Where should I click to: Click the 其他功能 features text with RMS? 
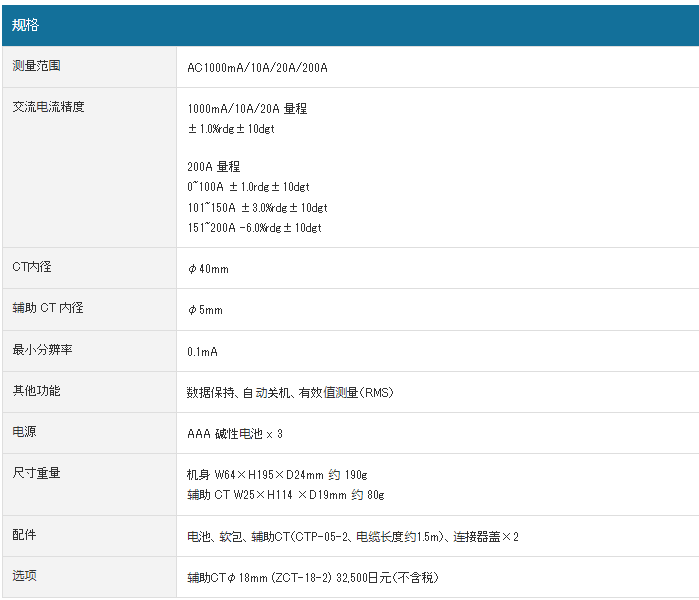290,393
